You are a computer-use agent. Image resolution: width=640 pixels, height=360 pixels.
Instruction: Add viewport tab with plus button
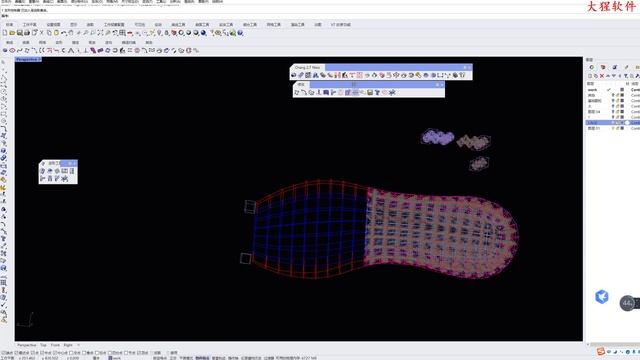(x=78, y=345)
